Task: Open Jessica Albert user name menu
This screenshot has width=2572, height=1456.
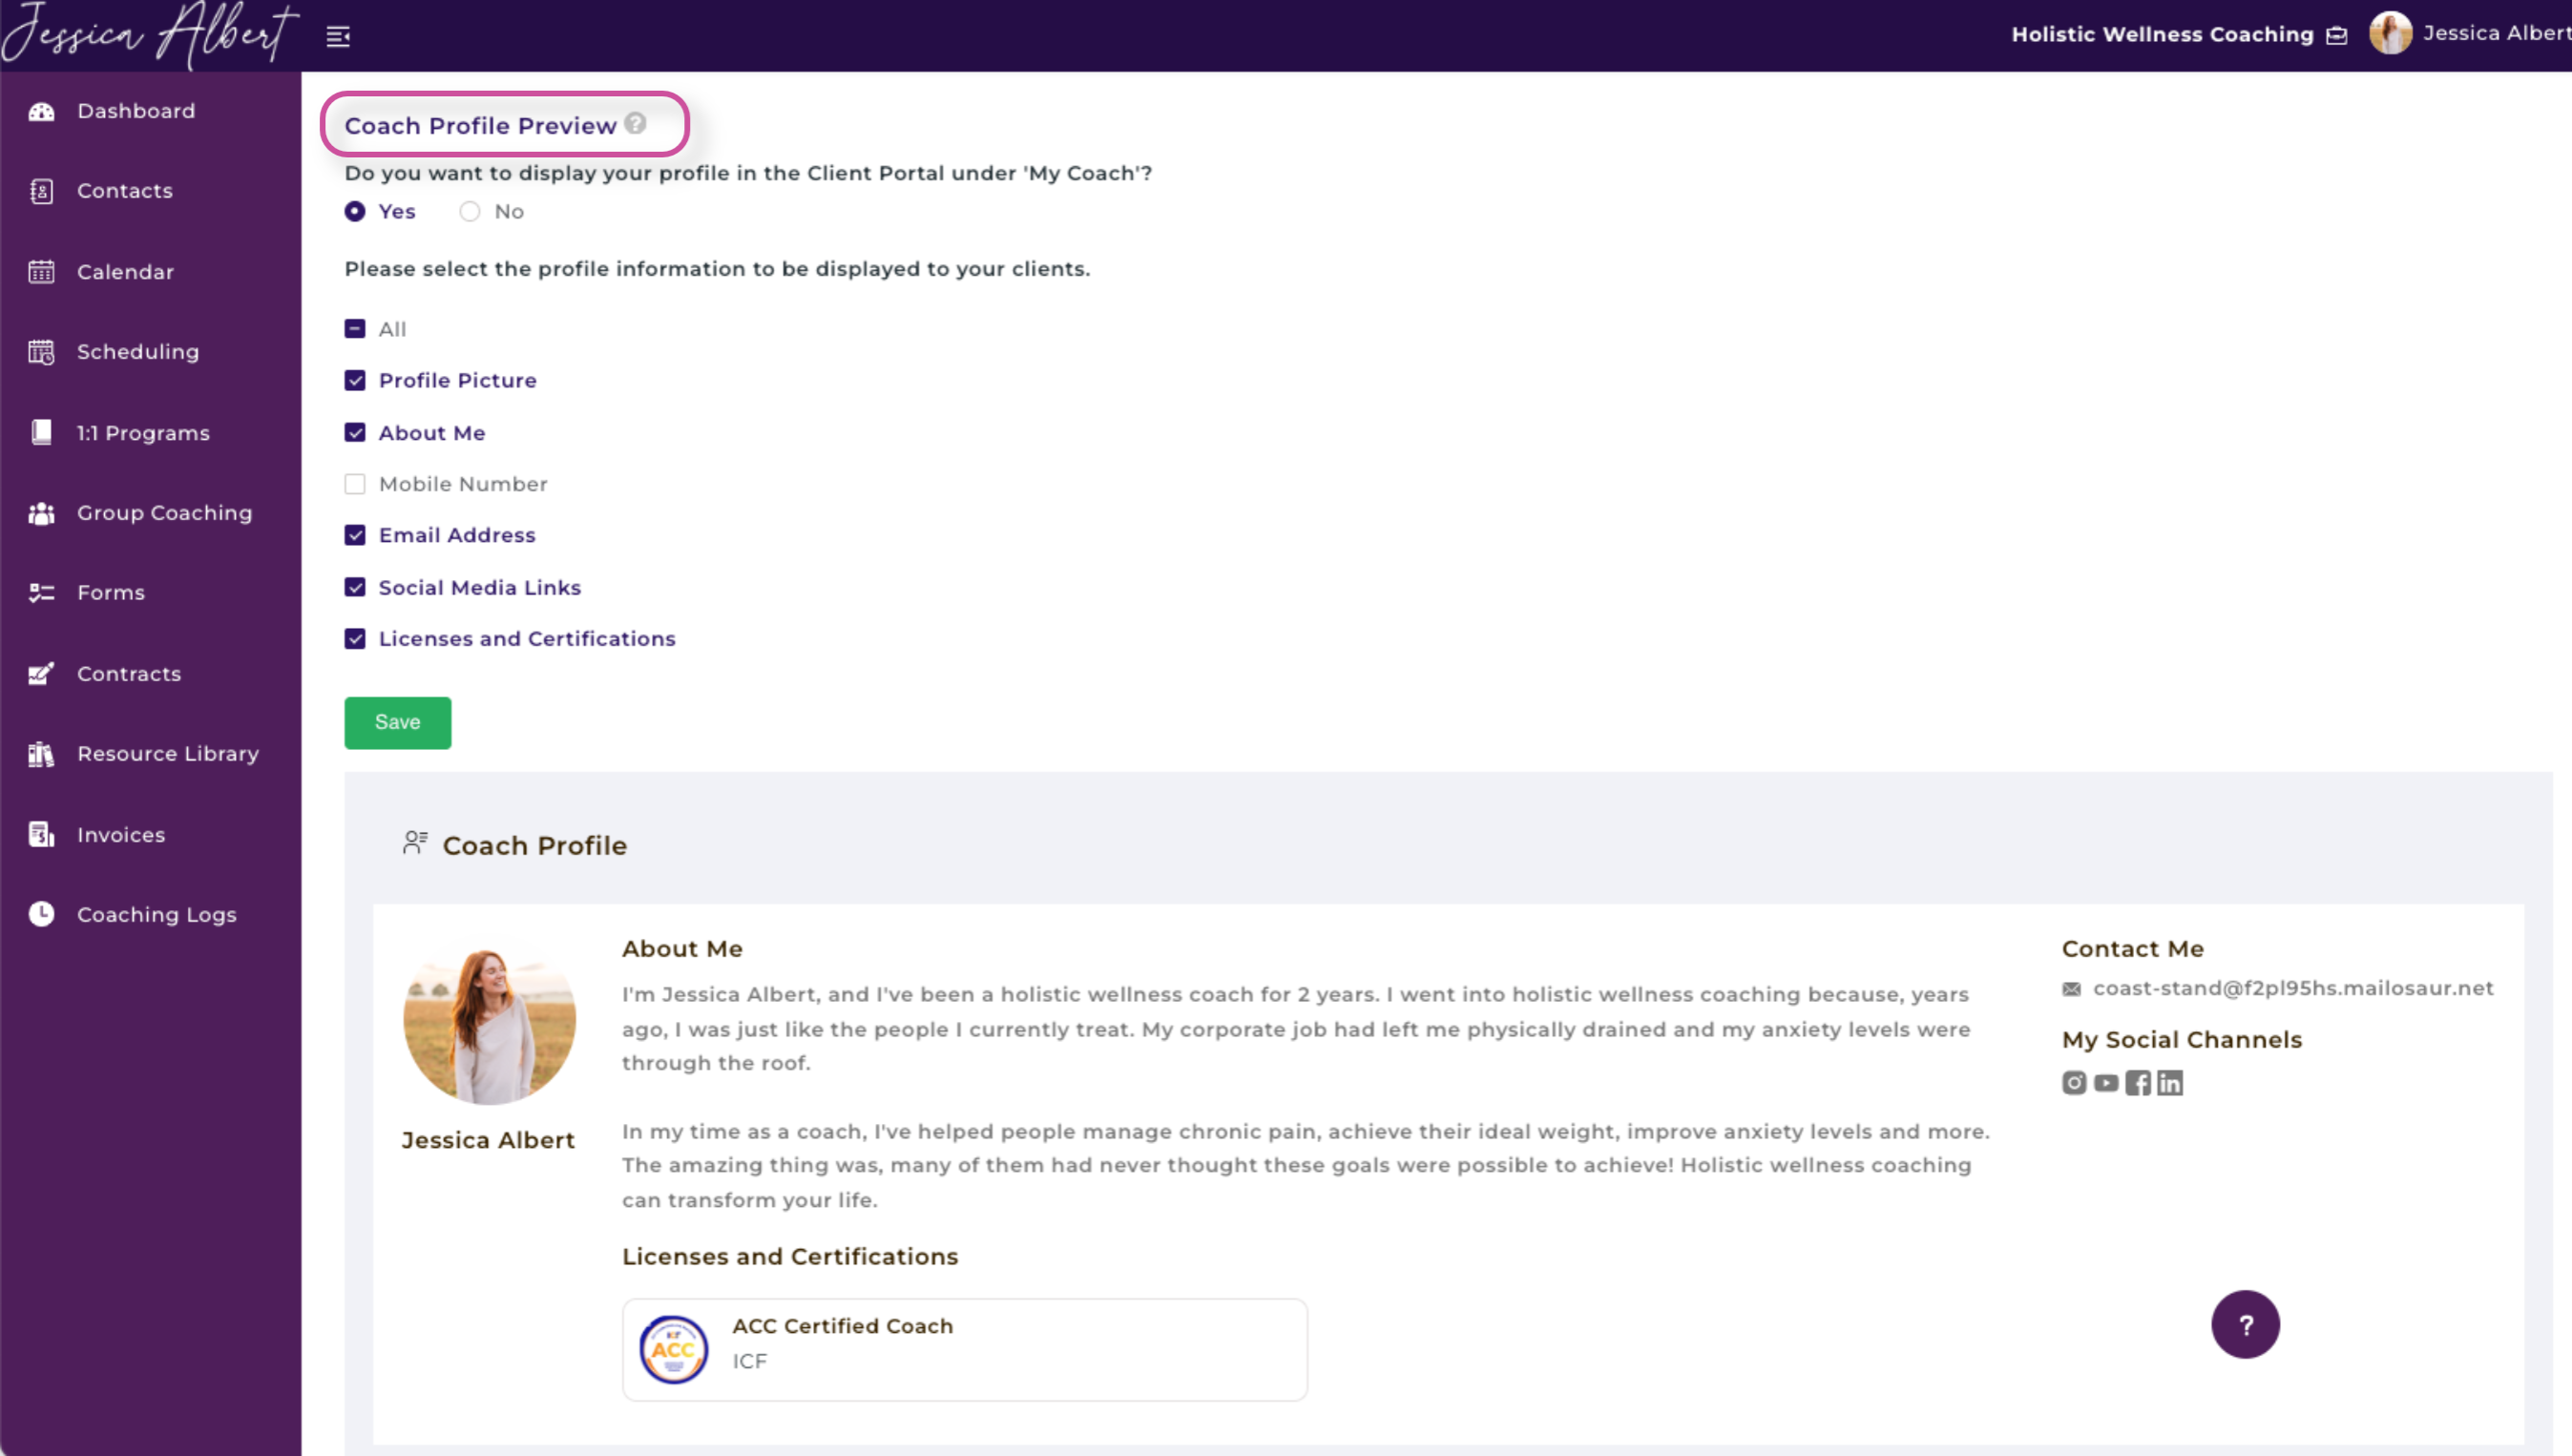Action: [2496, 33]
